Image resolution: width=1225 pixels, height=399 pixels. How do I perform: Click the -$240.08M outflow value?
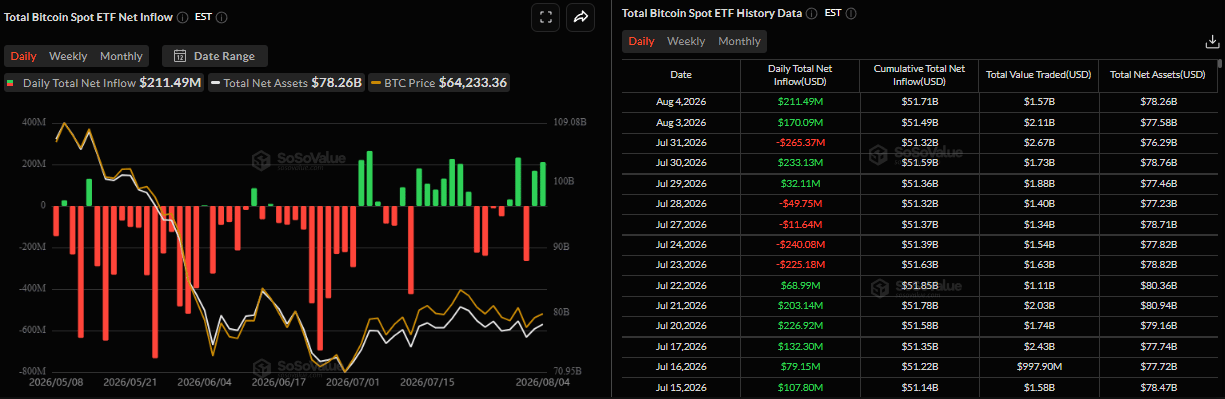799,246
